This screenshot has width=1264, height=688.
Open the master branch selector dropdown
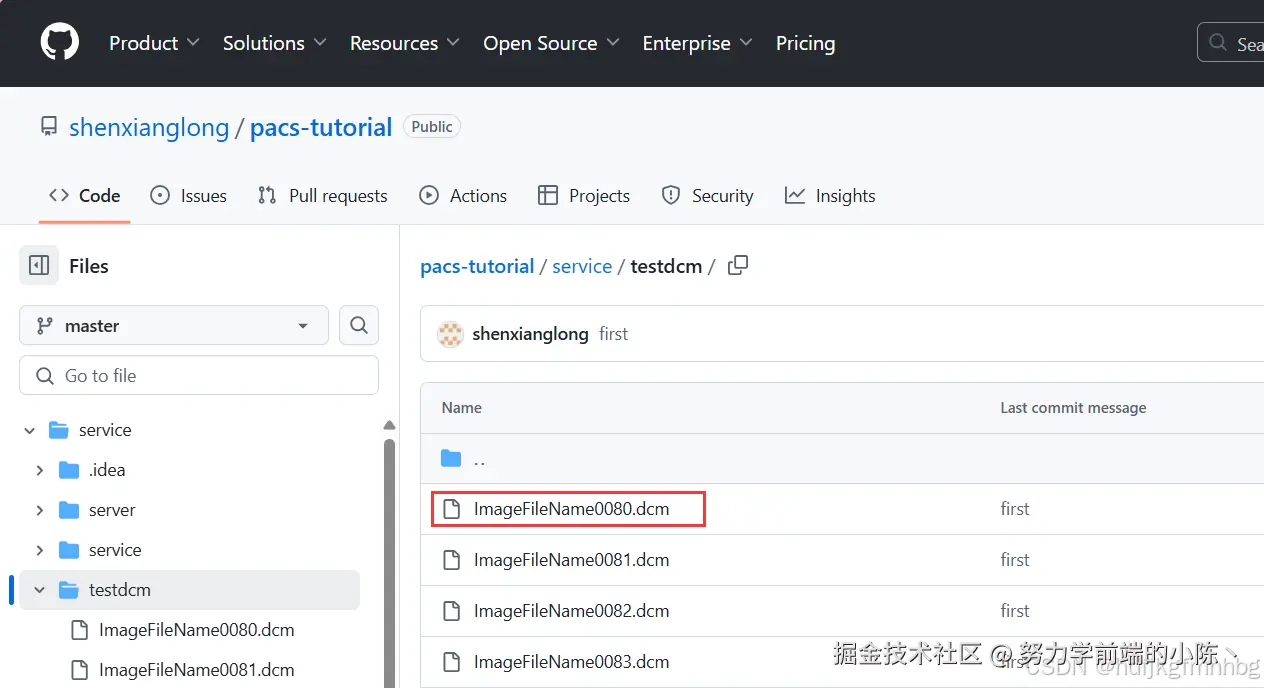(174, 326)
